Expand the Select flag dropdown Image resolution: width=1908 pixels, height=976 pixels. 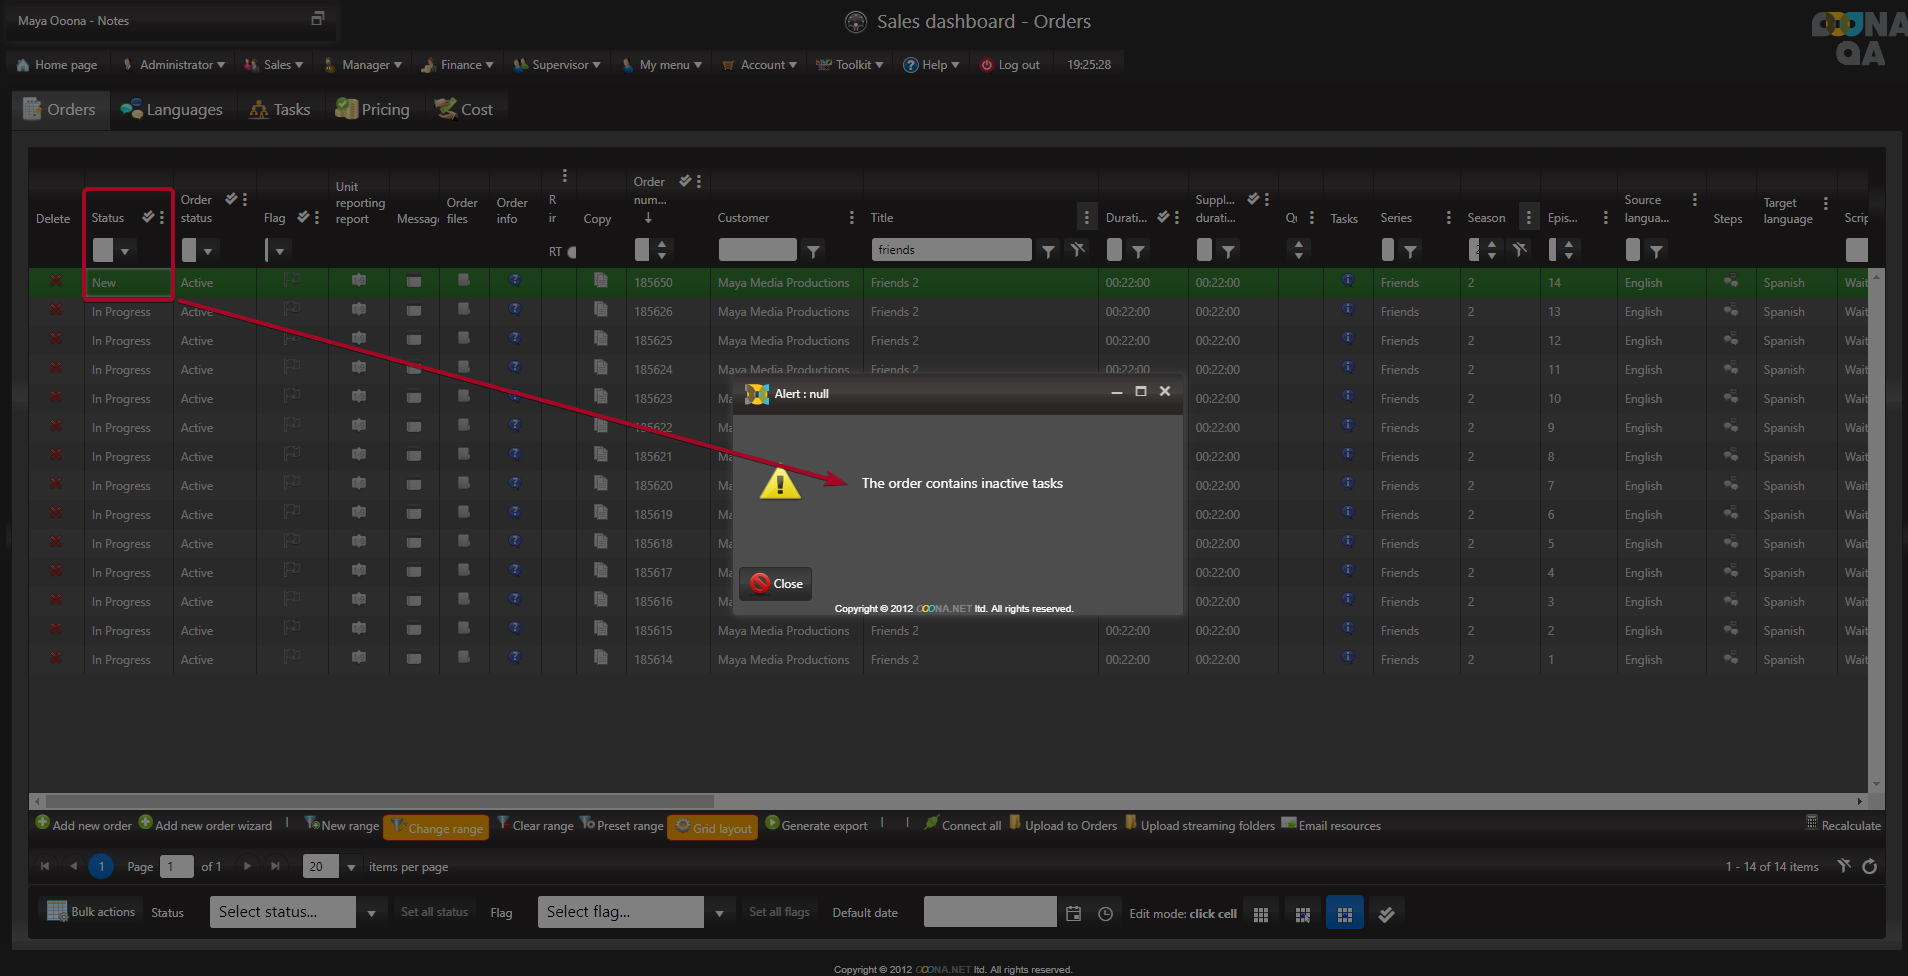(x=719, y=913)
